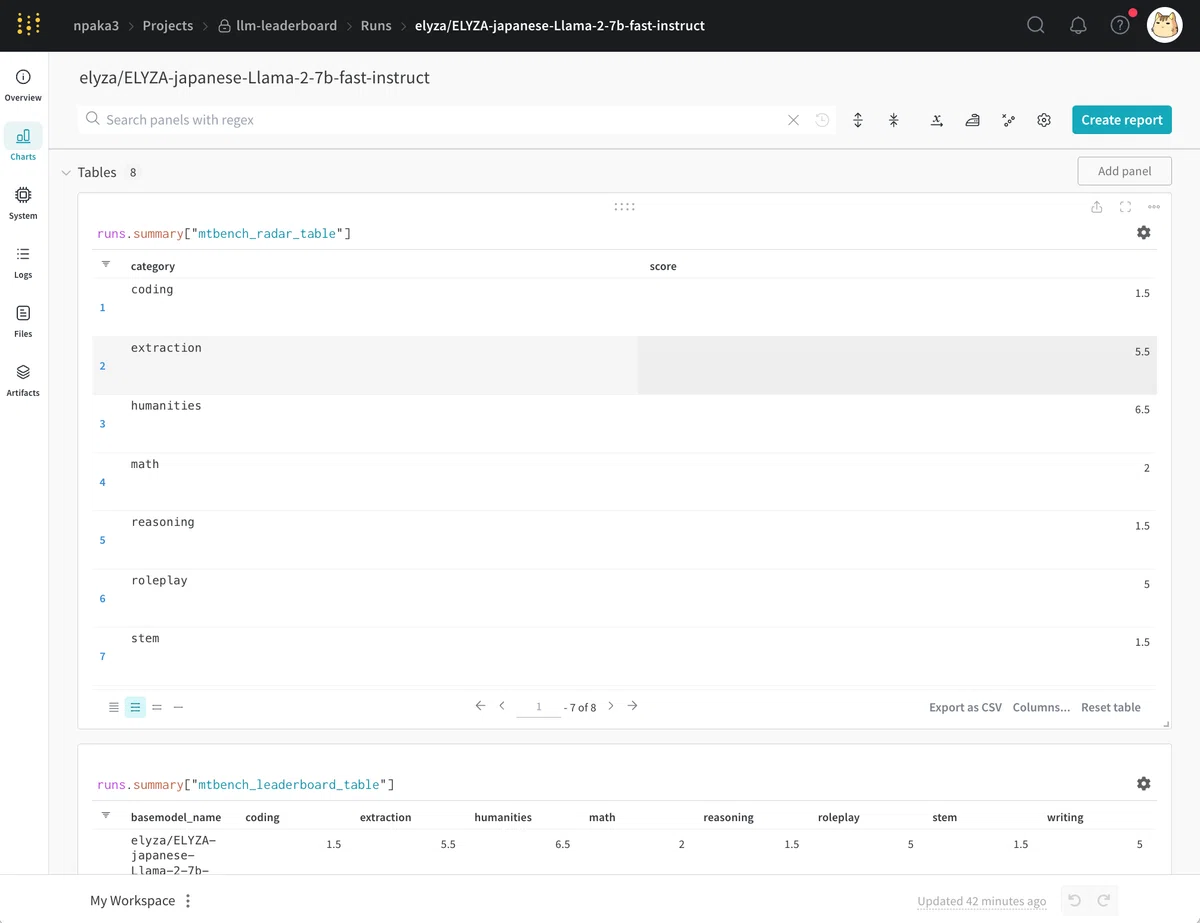Open My Workspace options three-dot menu

(x=188, y=901)
